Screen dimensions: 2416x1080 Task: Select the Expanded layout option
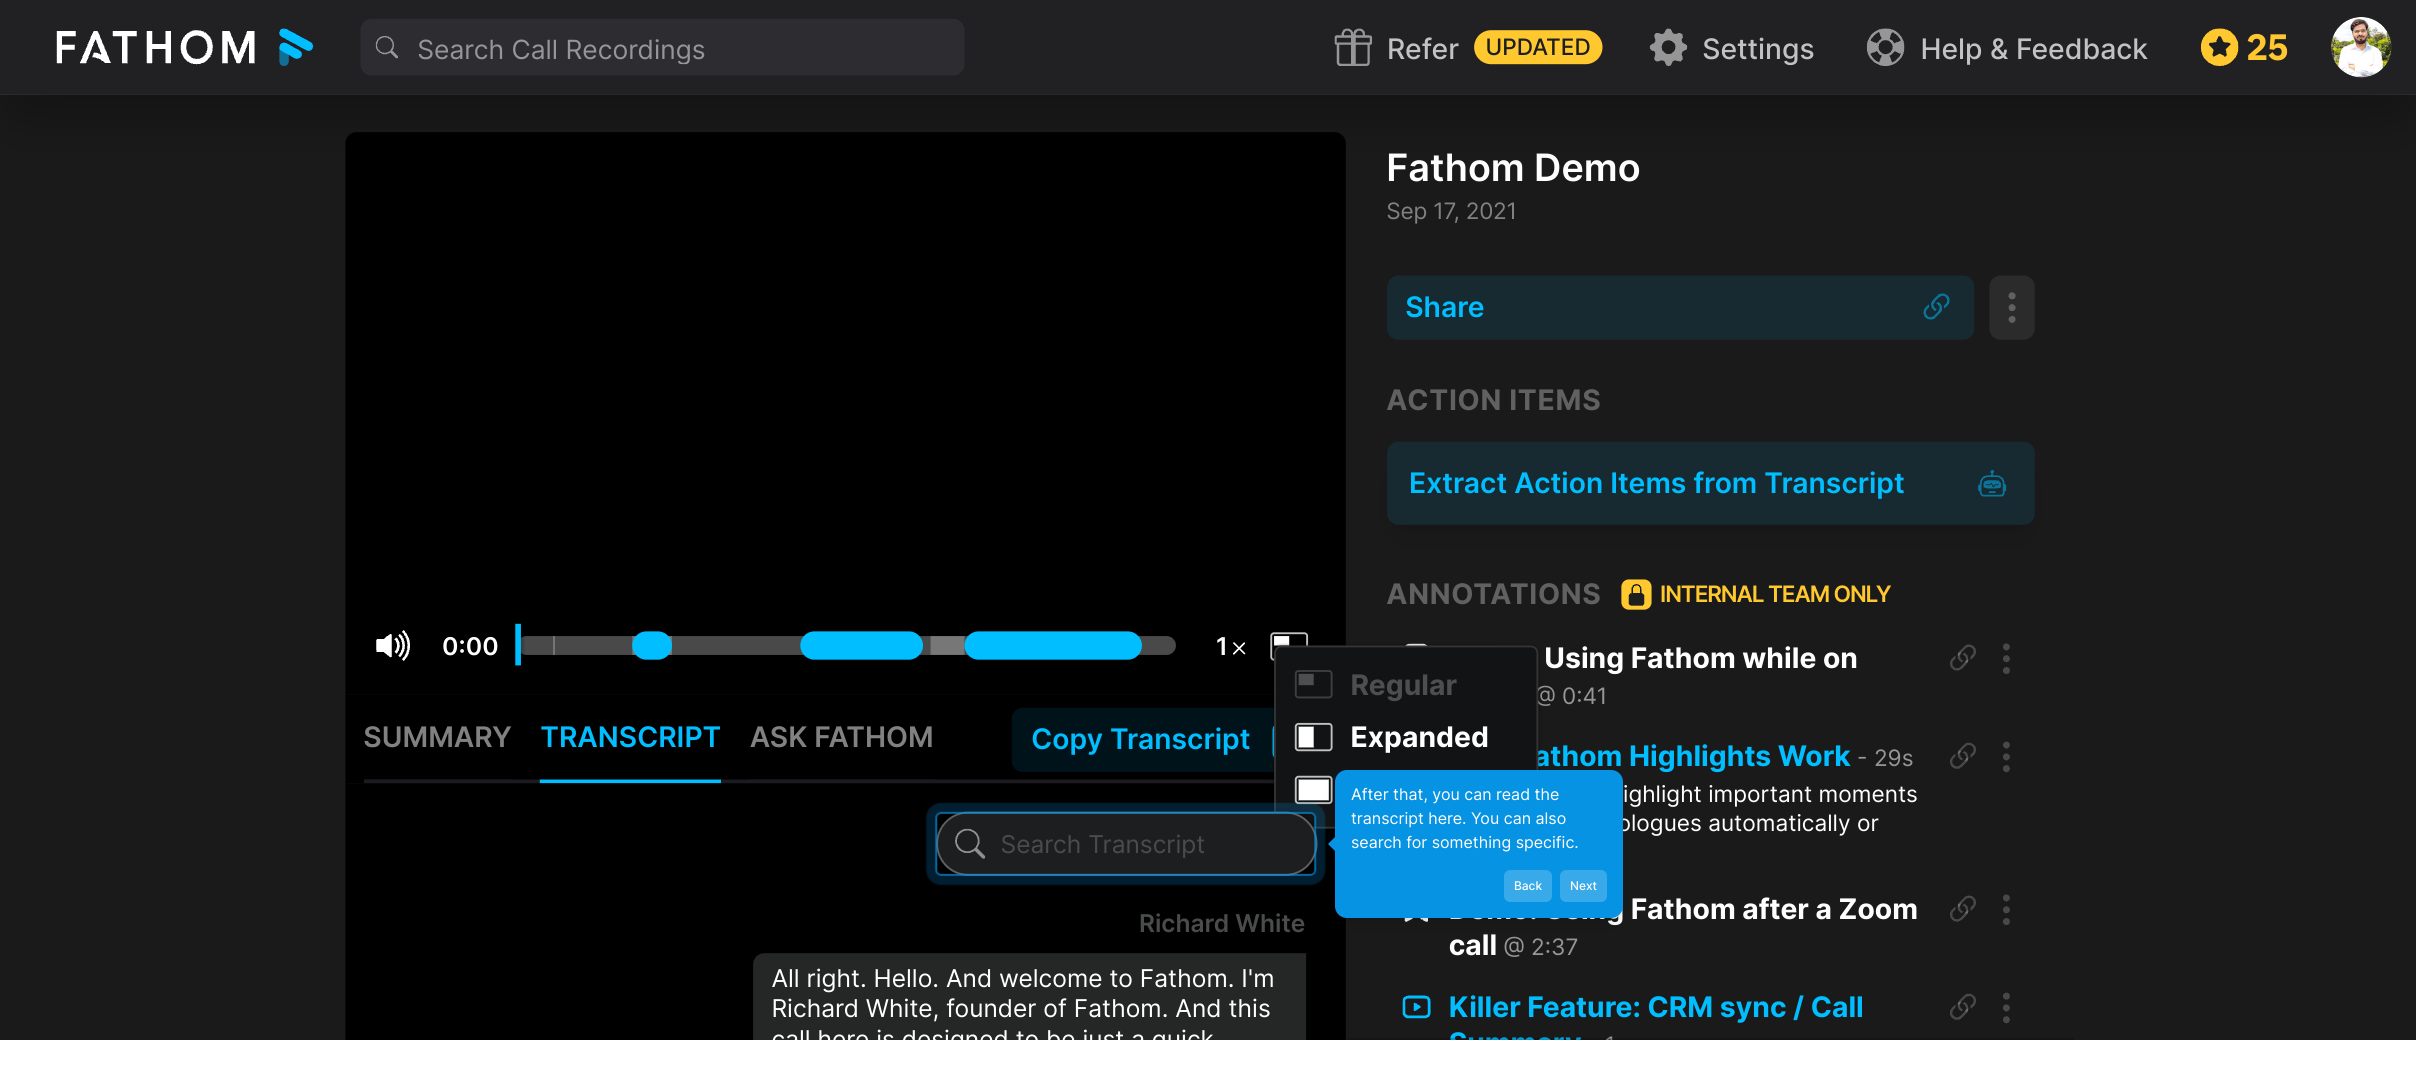tap(1391, 737)
